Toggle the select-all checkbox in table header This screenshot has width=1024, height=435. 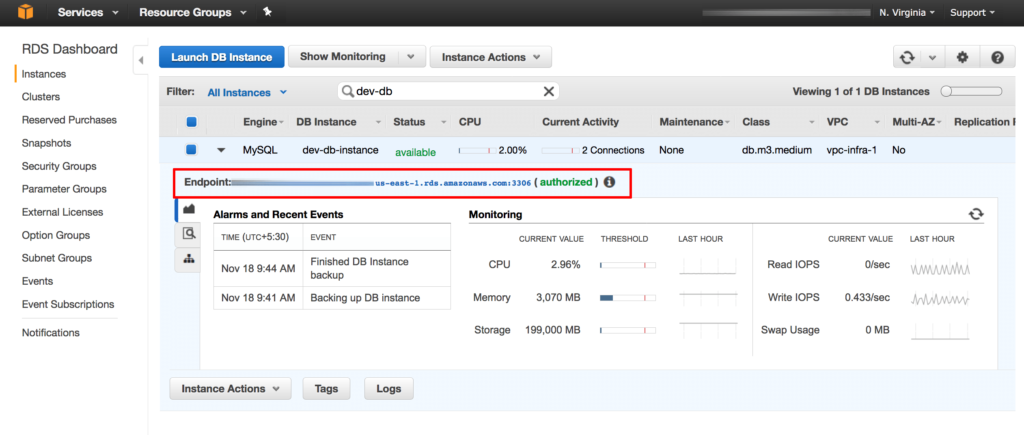[x=191, y=122]
